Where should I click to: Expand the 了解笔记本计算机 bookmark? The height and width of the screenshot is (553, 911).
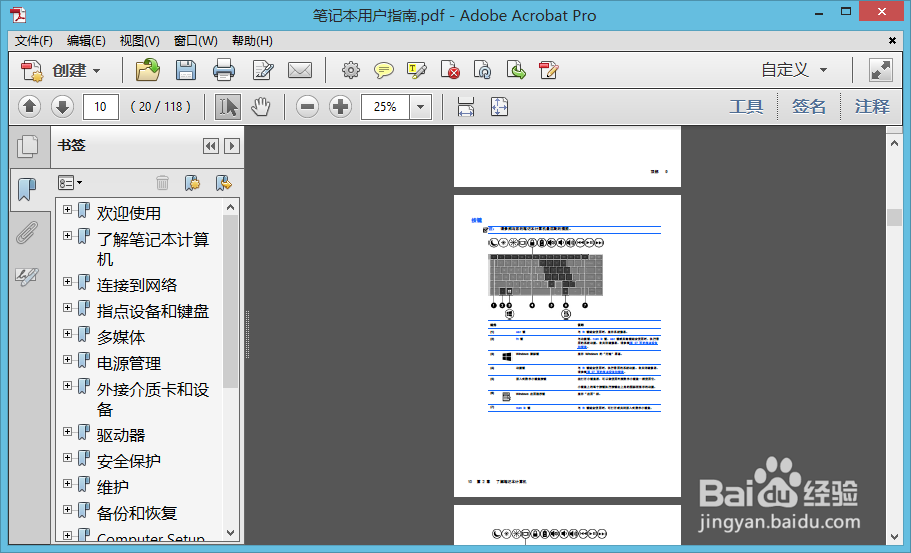click(x=67, y=235)
